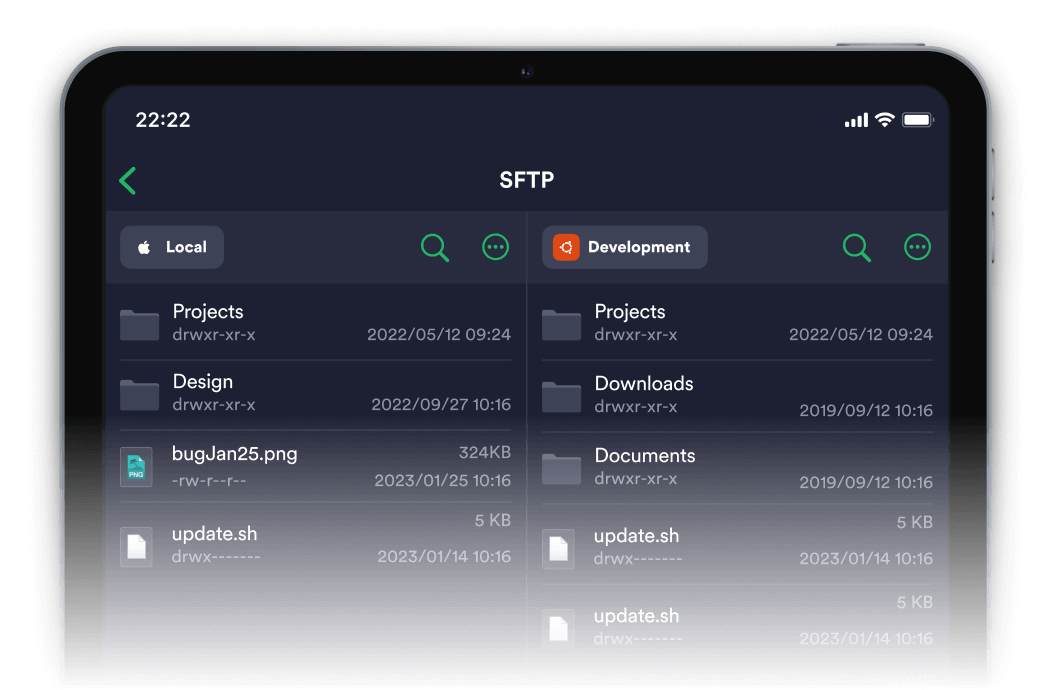The image size is (1052, 690).
Task: Click the folder icon next to Downloads
Action: (561, 394)
